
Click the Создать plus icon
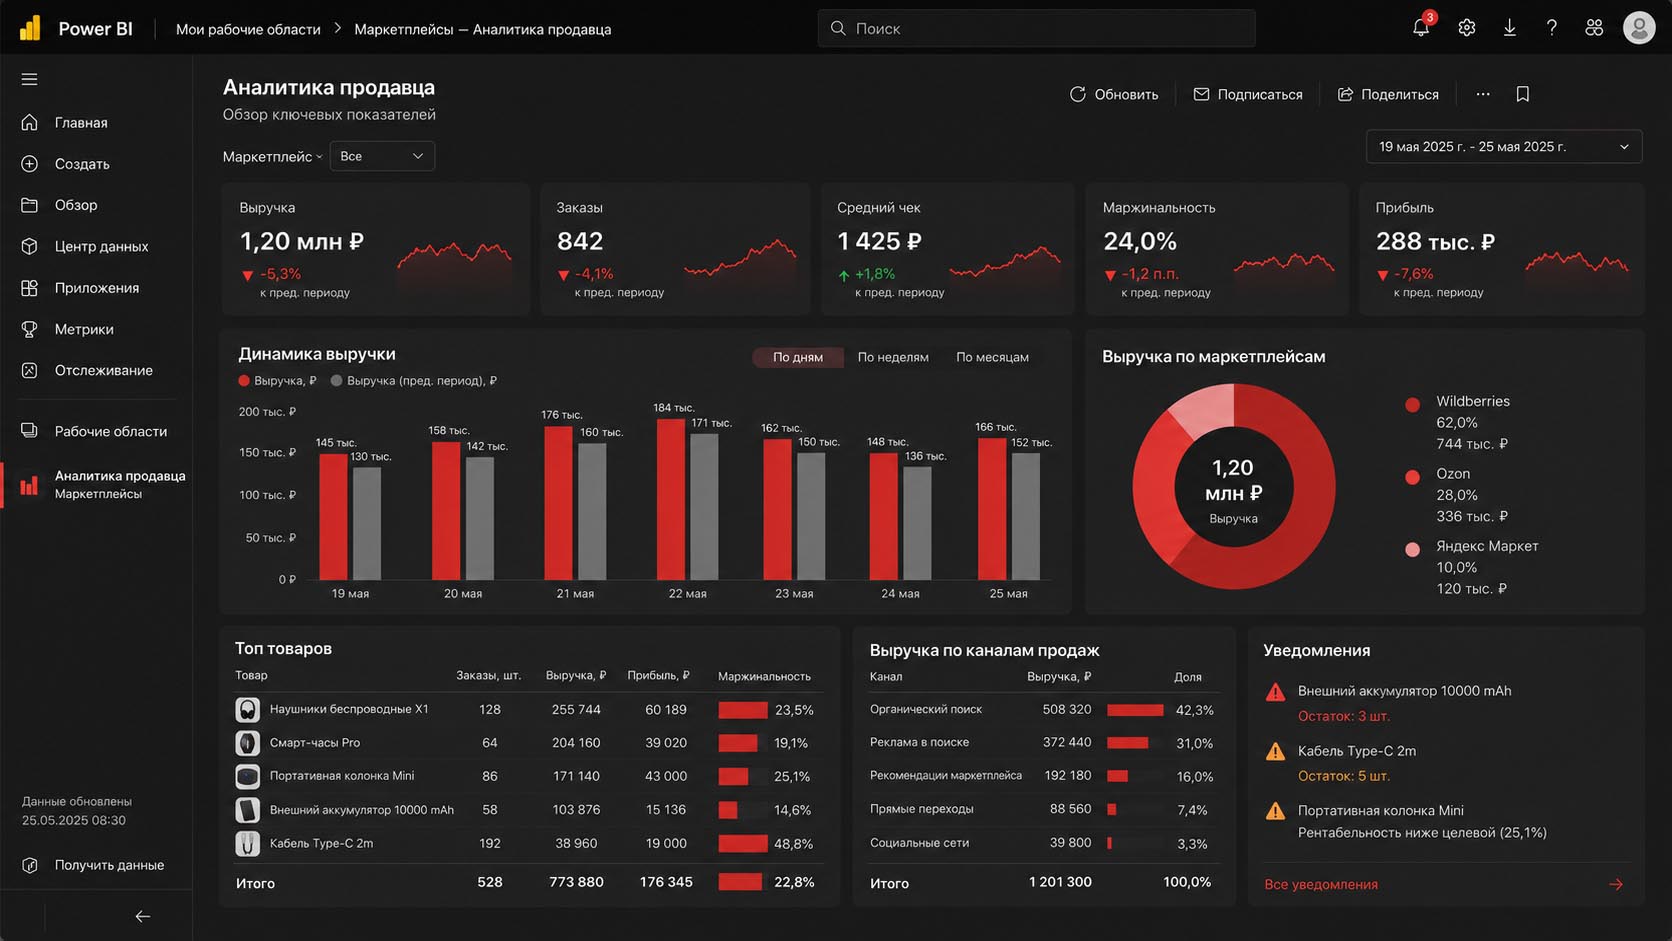point(29,163)
